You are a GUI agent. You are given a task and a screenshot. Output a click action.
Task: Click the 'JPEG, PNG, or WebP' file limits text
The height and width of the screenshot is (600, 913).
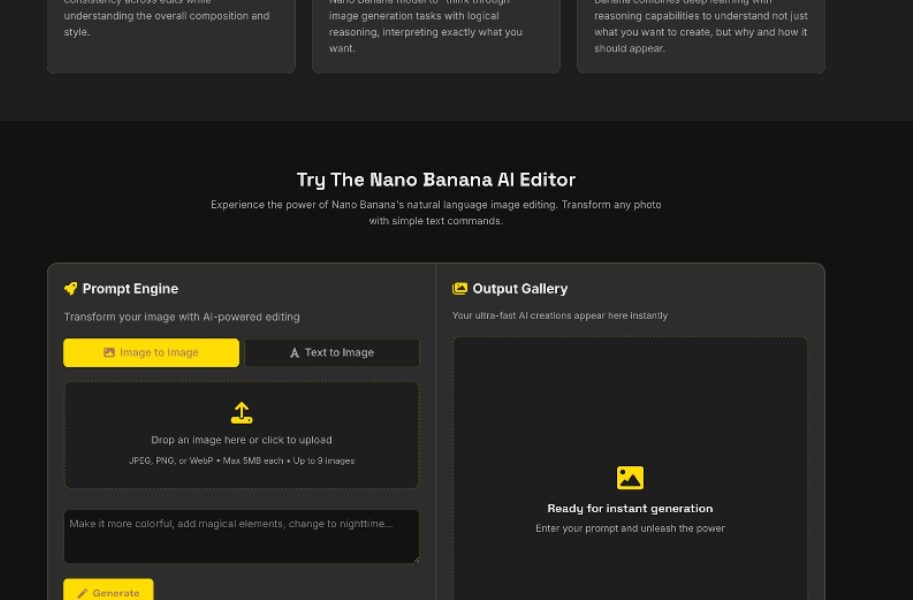click(x=241, y=461)
